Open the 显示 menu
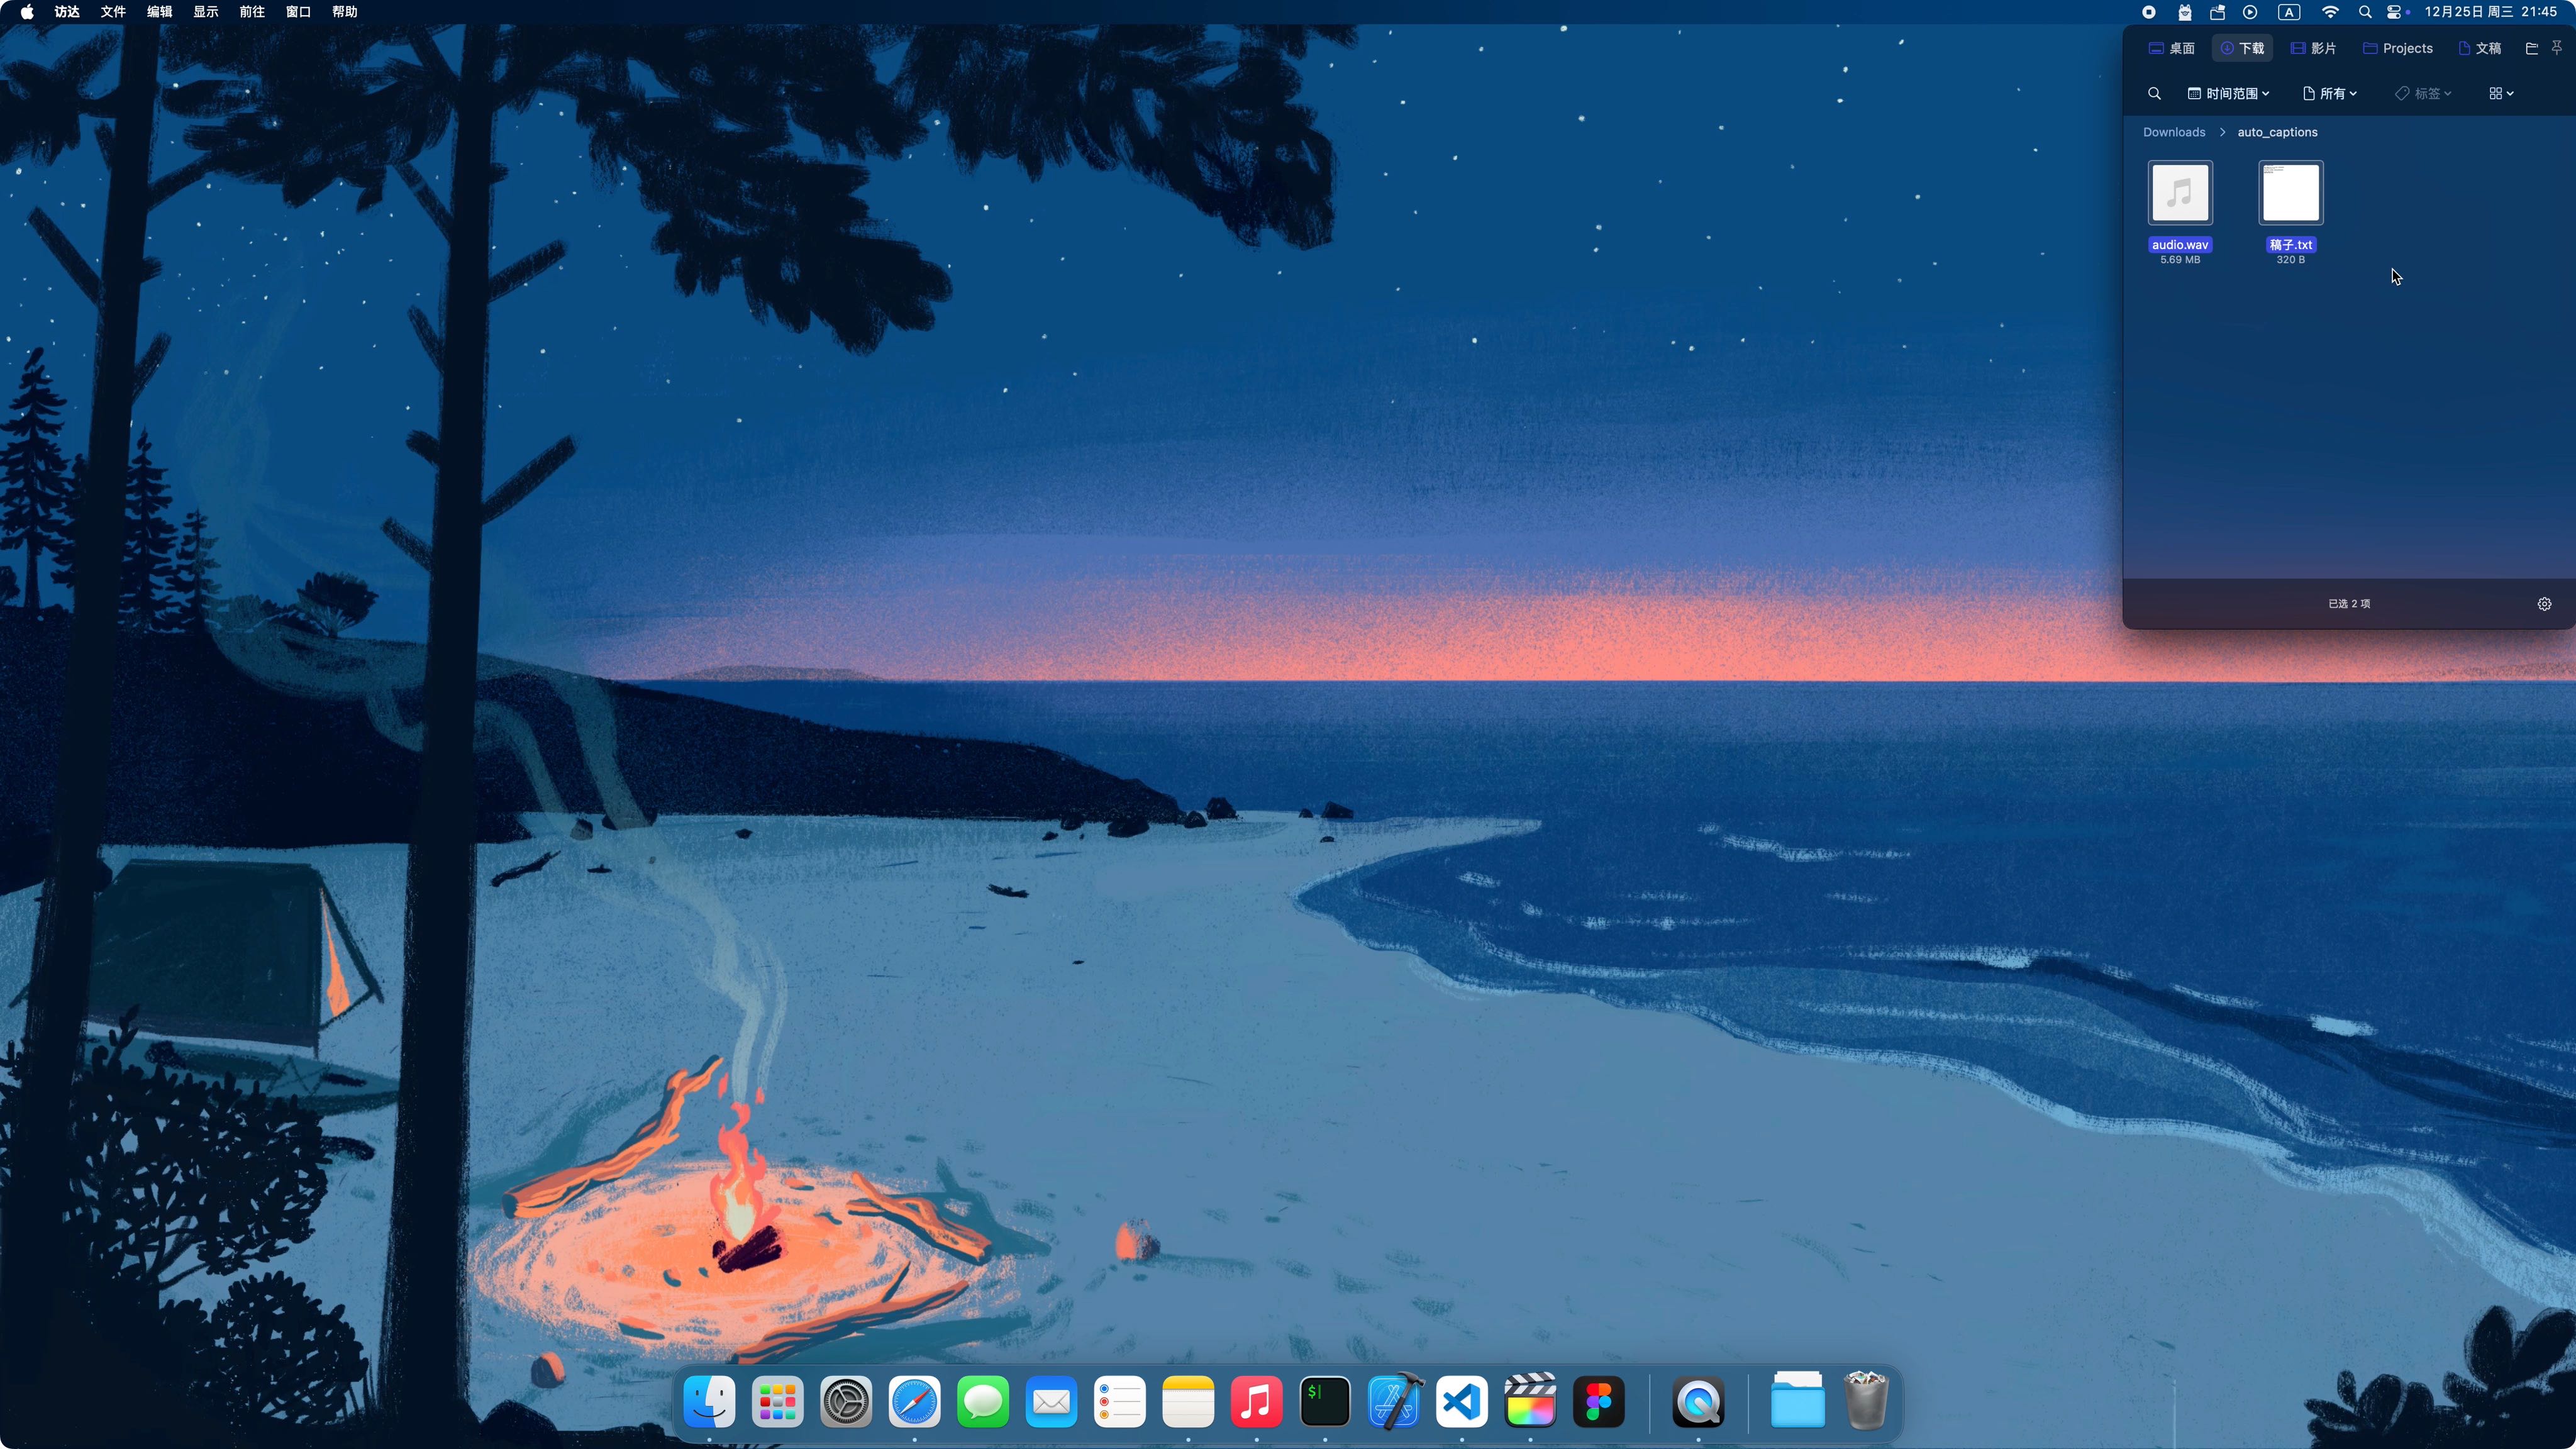2576x1449 pixels. tap(205, 12)
